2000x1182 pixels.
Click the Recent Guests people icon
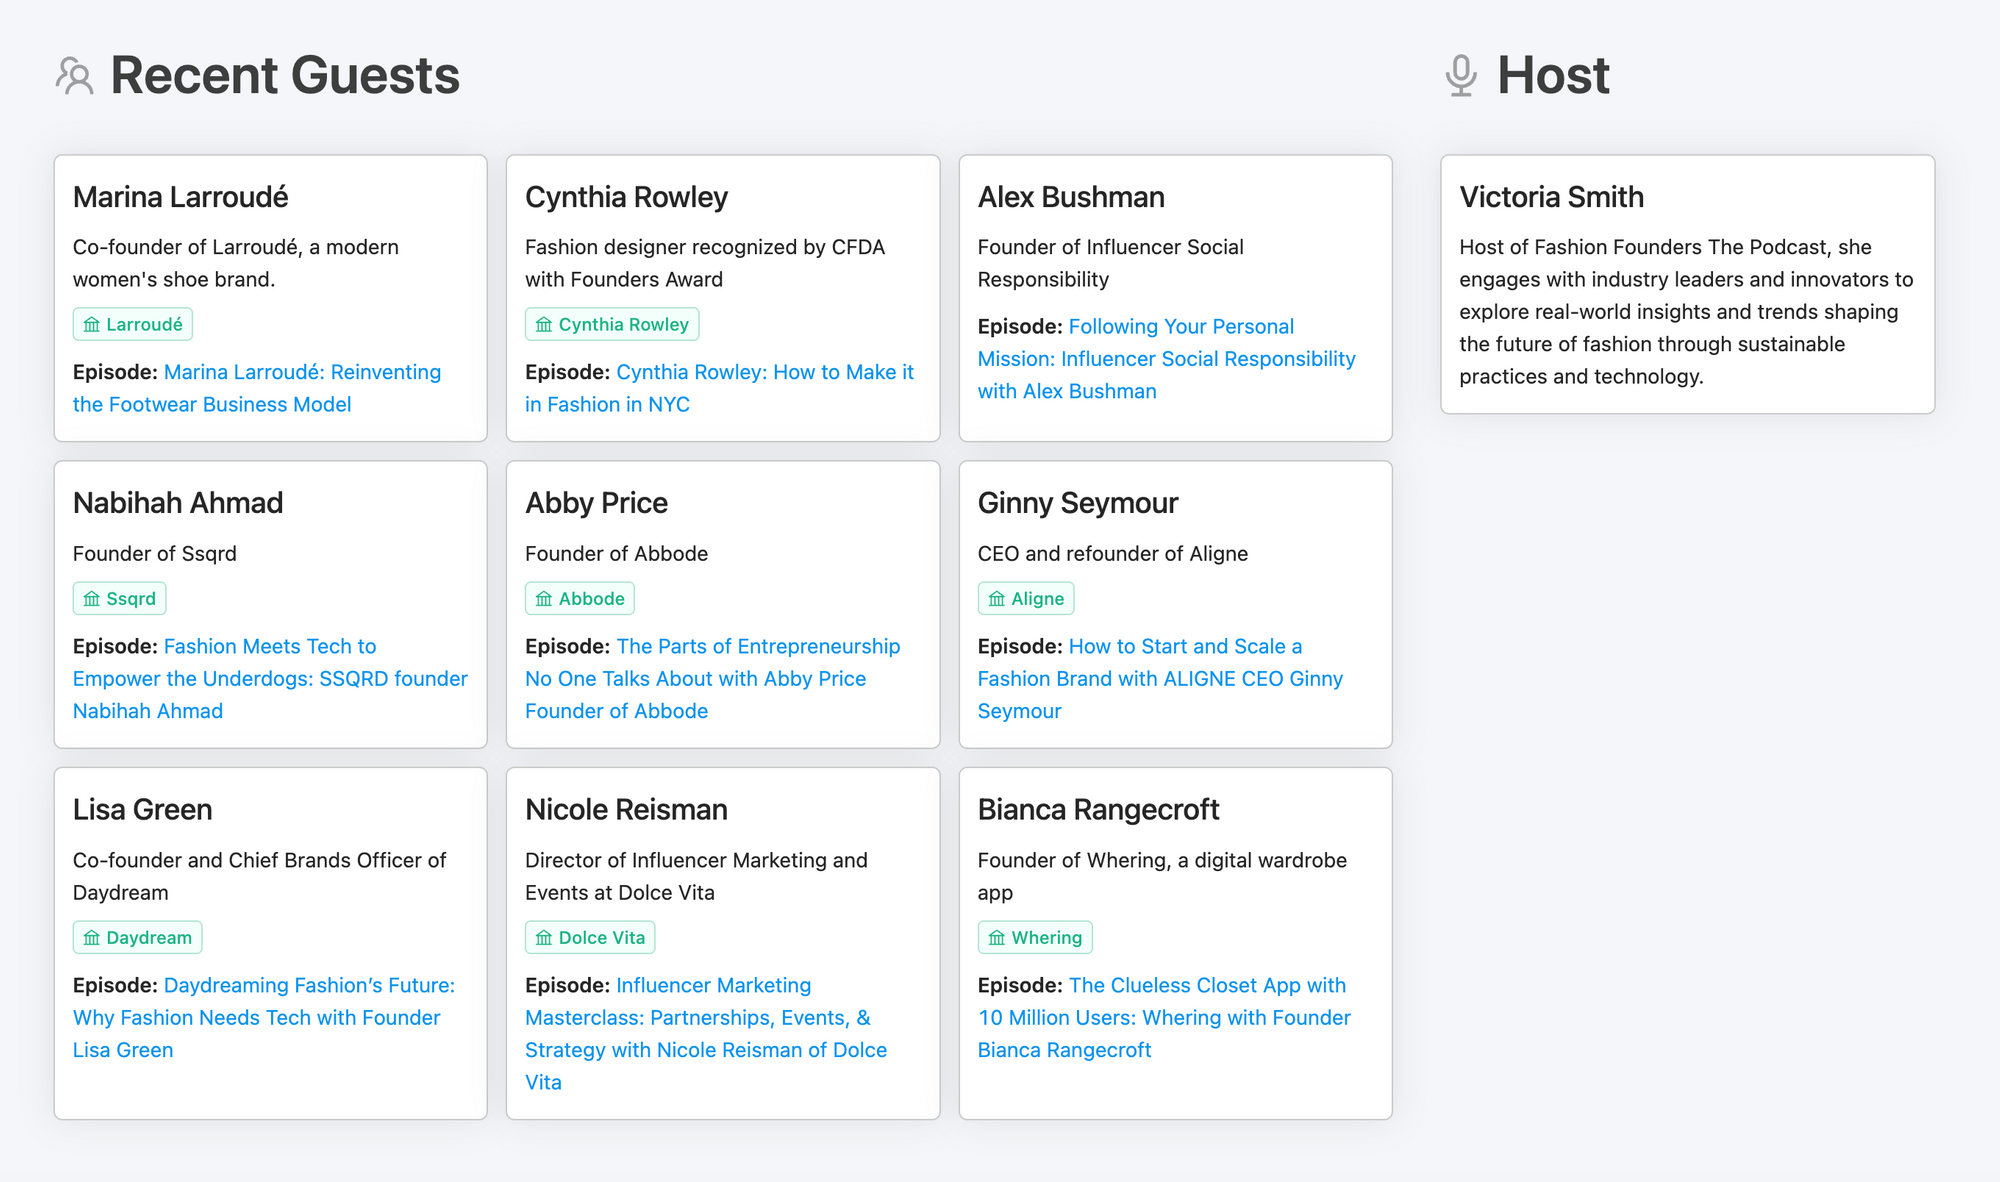(74, 76)
